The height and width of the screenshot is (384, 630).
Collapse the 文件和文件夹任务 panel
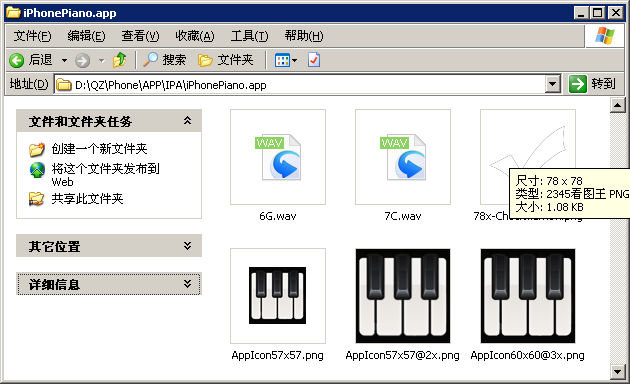(x=188, y=121)
